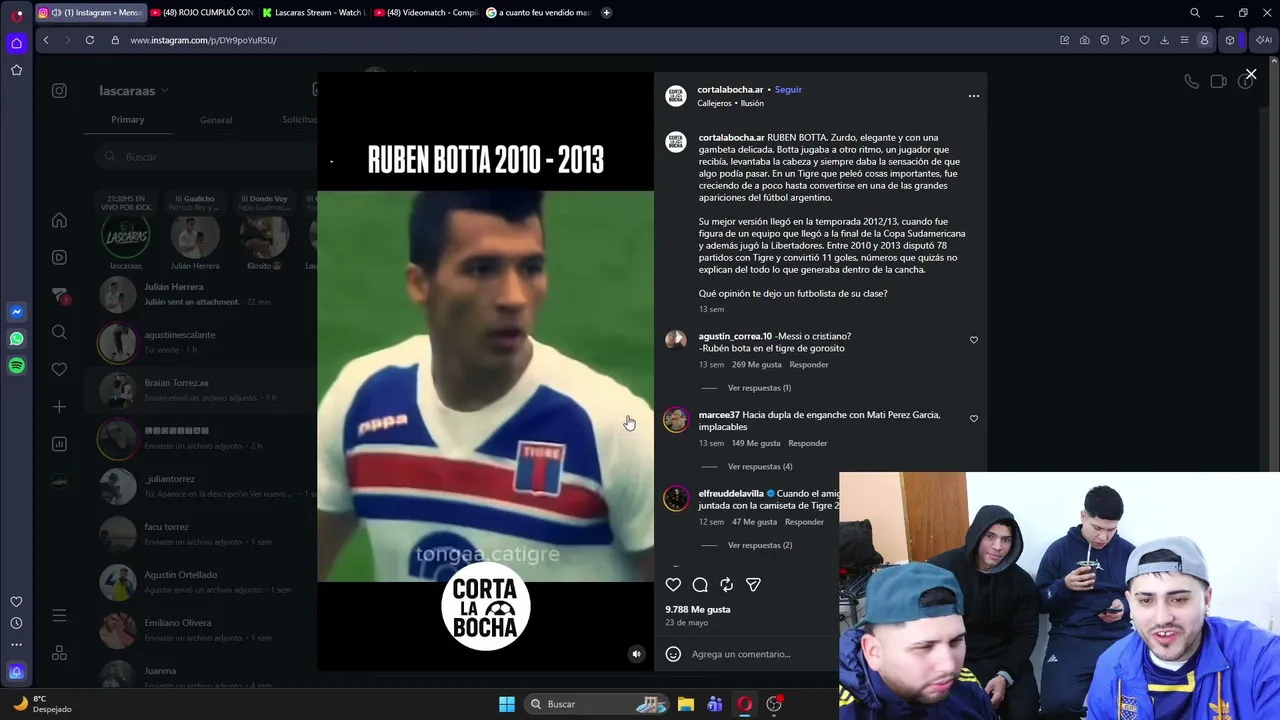The width and height of the screenshot is (1280, 720).
Task: Switch to the Lascaras Stream Kick tab
Action: point(313,13)
